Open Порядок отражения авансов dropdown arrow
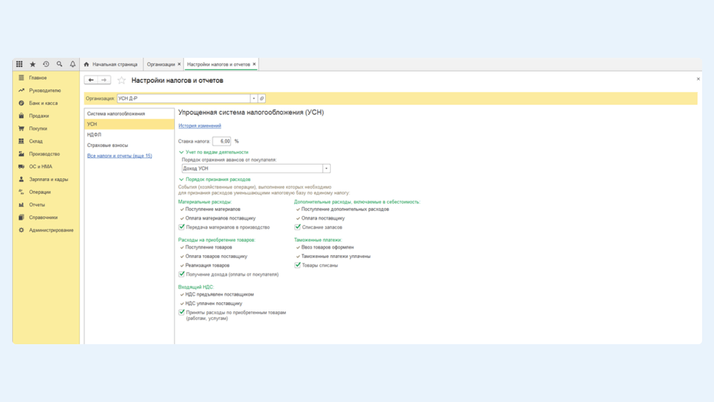 [326, 168]
